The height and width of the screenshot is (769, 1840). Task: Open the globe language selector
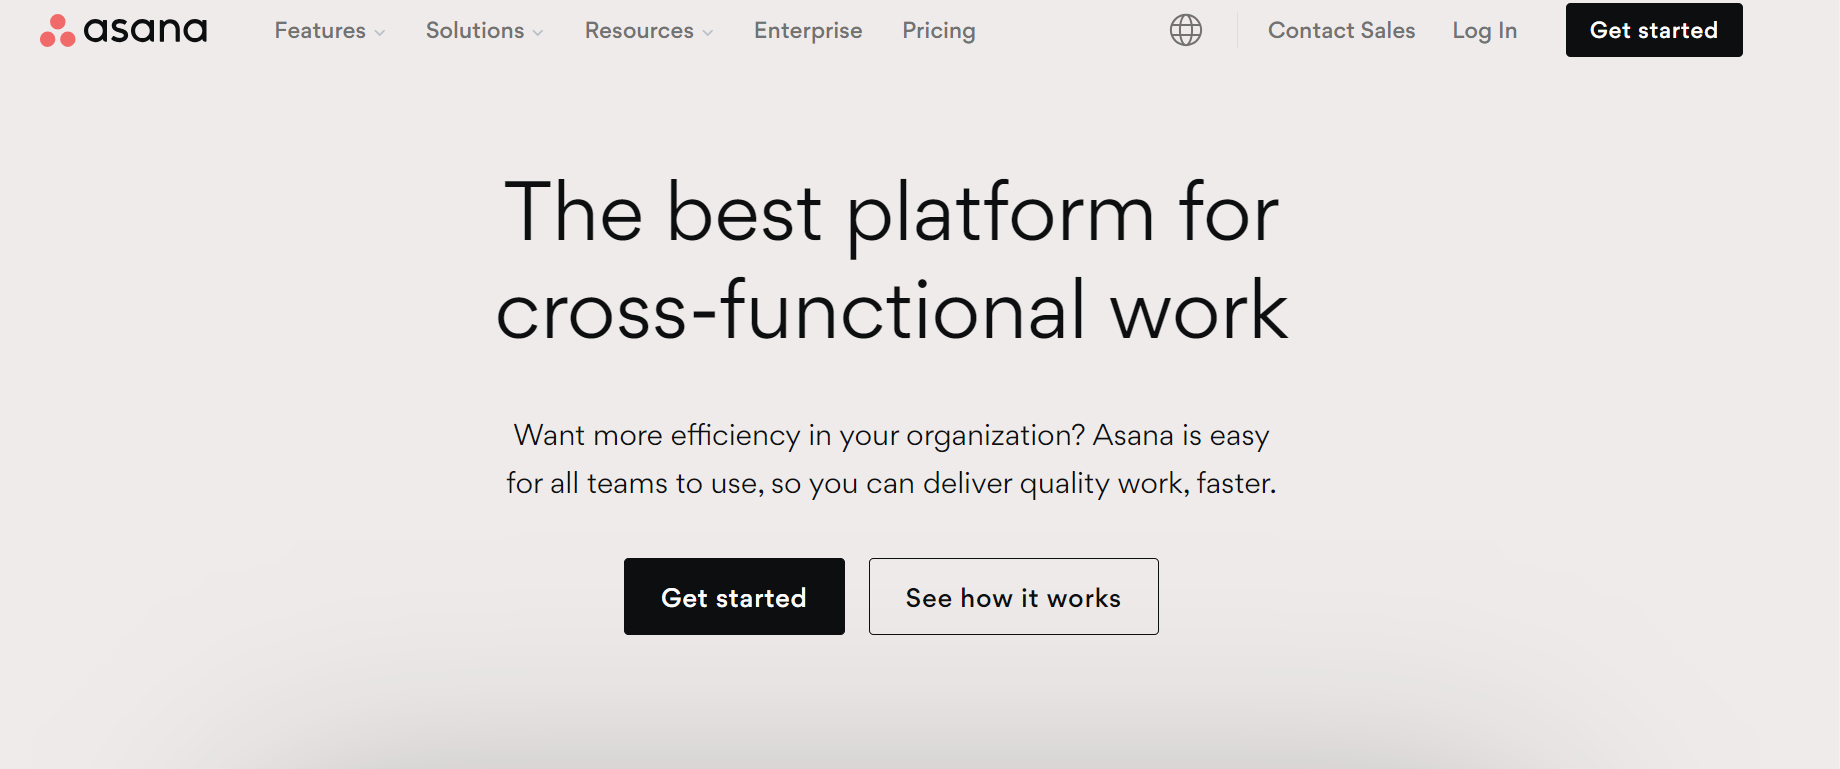1186,30
